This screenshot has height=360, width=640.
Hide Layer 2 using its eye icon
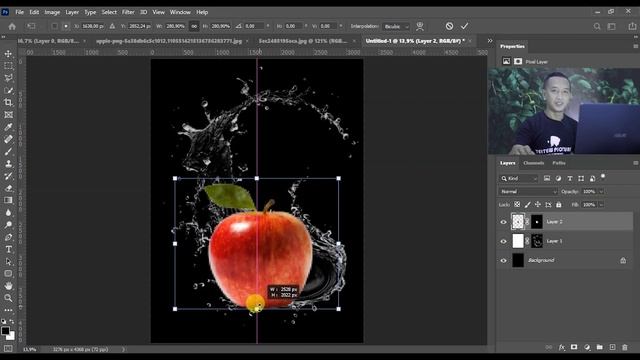point(503,222)
